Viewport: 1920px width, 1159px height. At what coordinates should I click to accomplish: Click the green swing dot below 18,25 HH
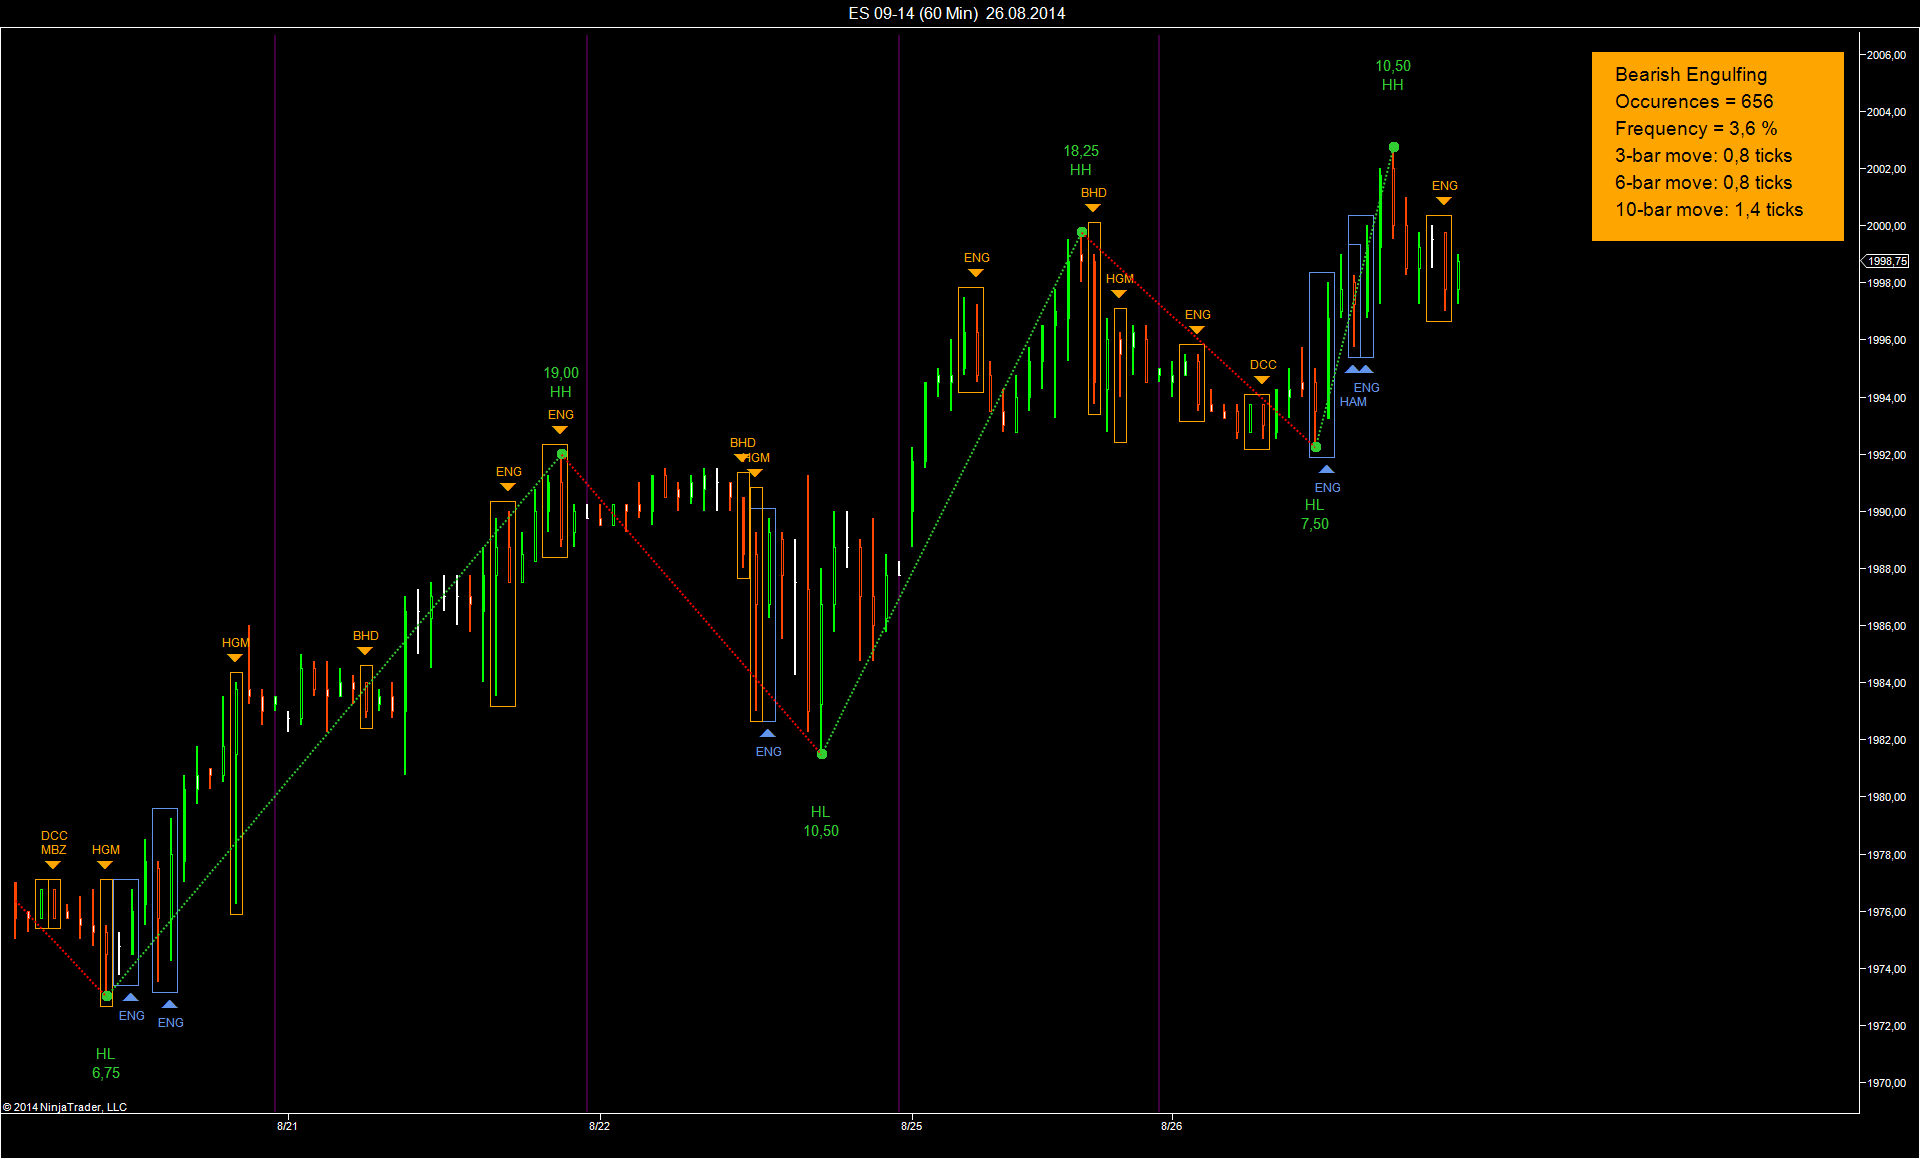[1082, 232]
